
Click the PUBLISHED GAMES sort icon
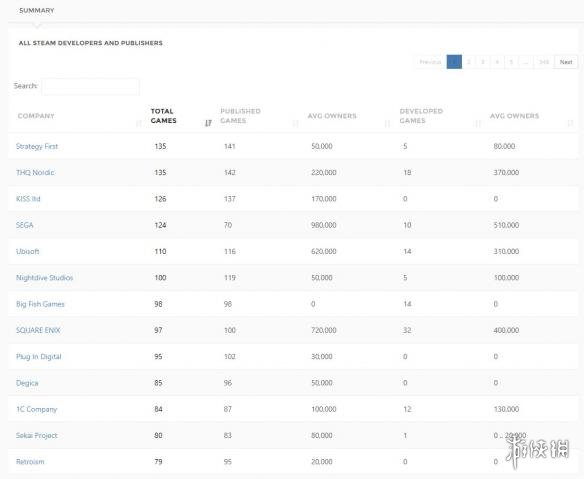click(295, 123)
